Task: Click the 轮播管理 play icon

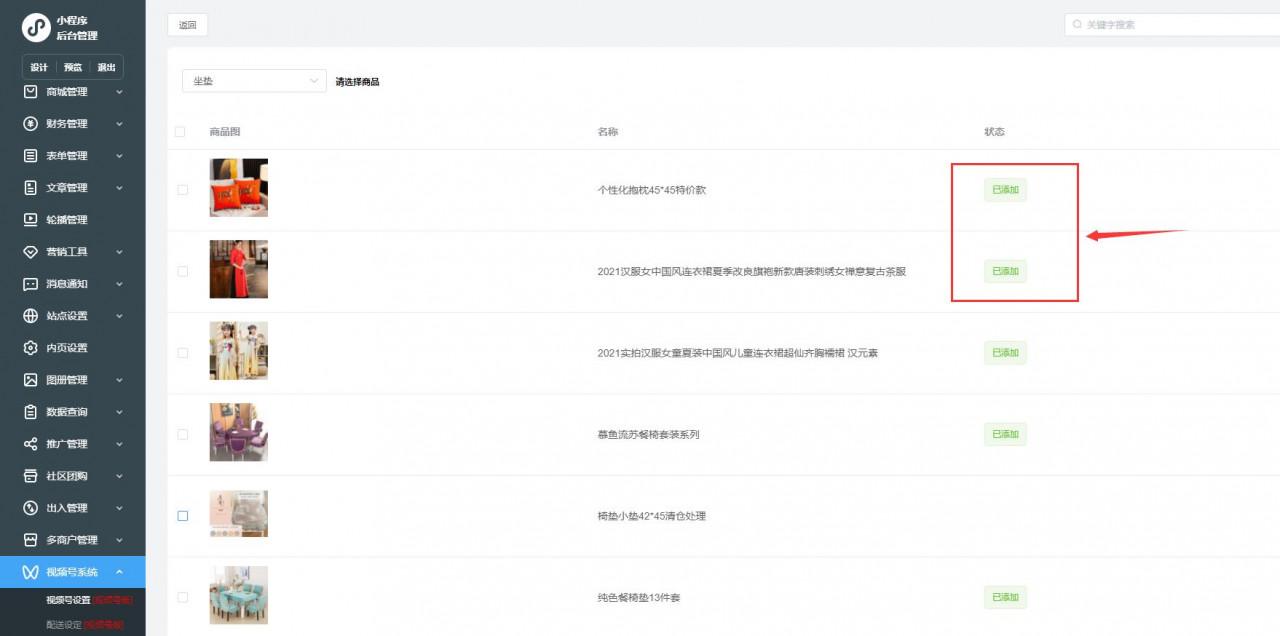Action: (x=30, y=220)
